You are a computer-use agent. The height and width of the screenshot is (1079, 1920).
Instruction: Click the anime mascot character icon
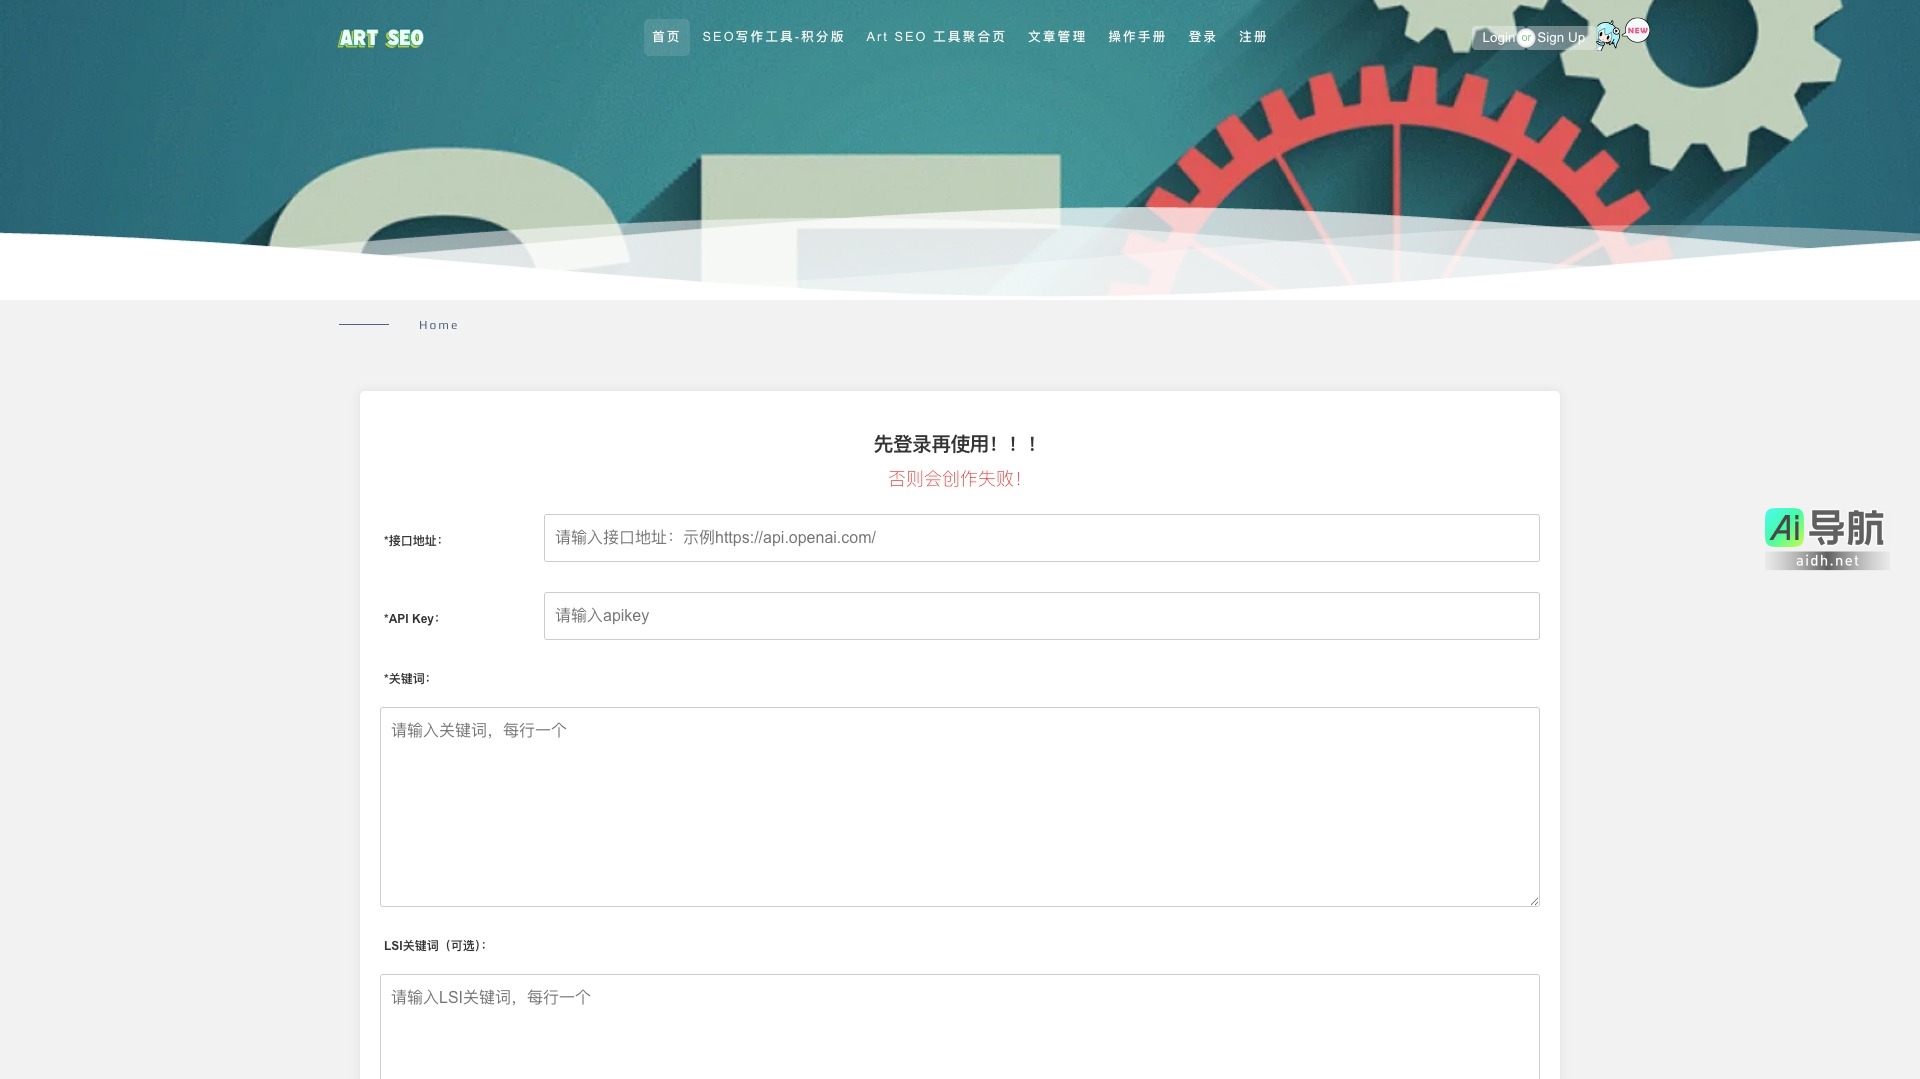1607,36
